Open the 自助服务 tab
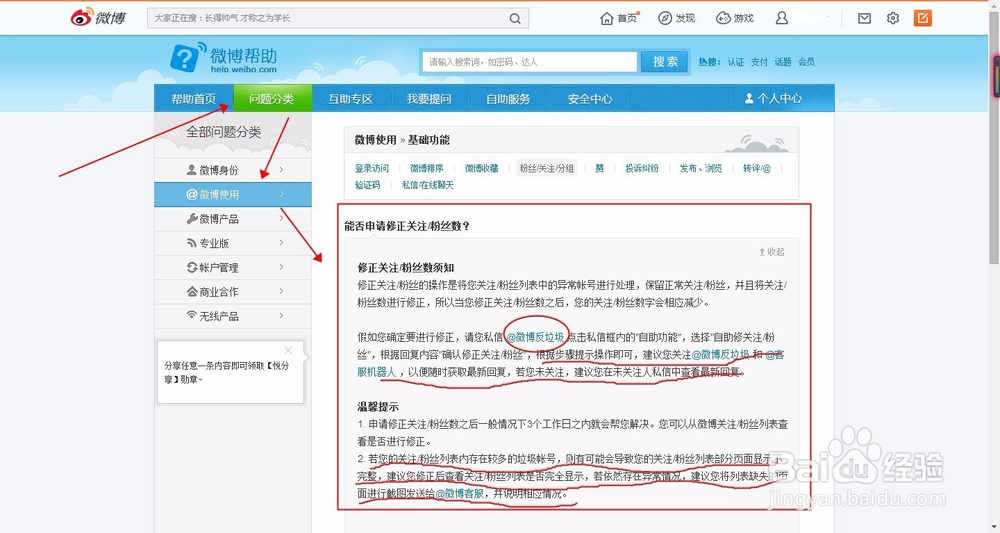 pos(508,99)
